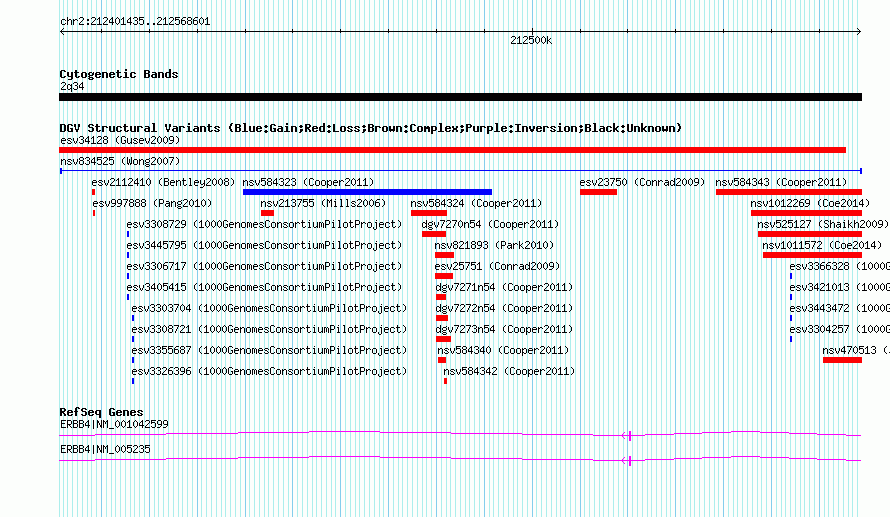Click the nsv584324 (Cooper2011) red bar
This screenshot has height=517, width=890.
pyautogui.click(x=429, y=213)
